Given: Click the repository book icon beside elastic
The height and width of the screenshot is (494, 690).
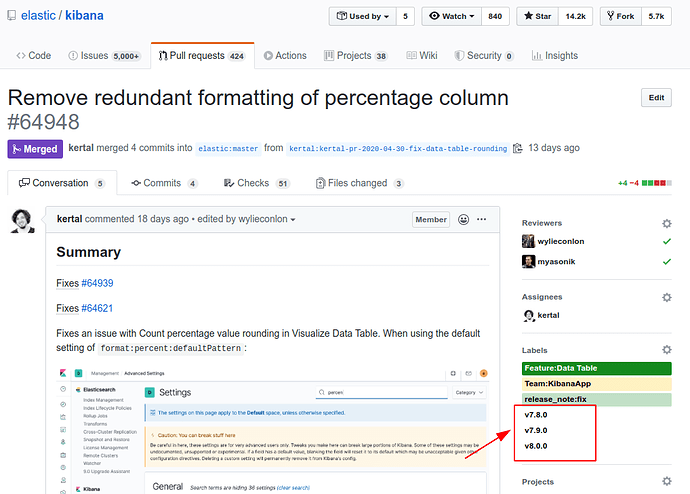Looking at the screenshot, I should click(x=12, y=16).
